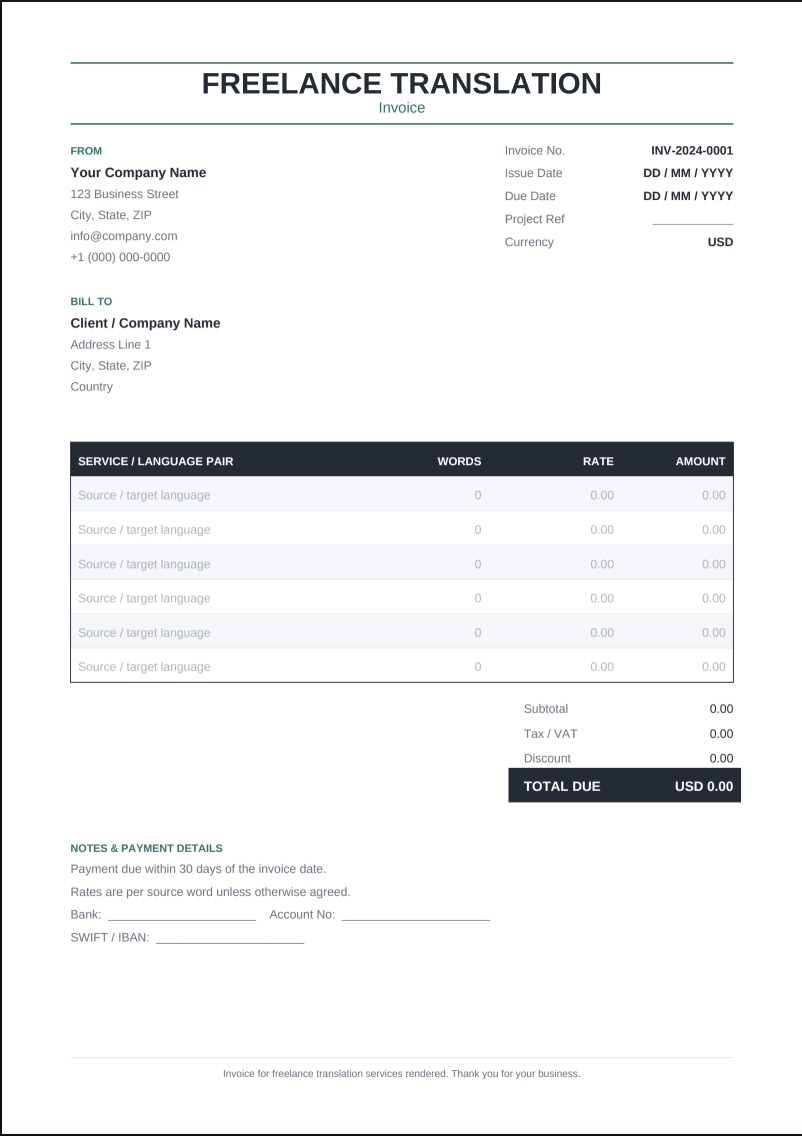
Task: Click the Subtotal amount value
Action: pyautogui.click(x=721, y=709)
